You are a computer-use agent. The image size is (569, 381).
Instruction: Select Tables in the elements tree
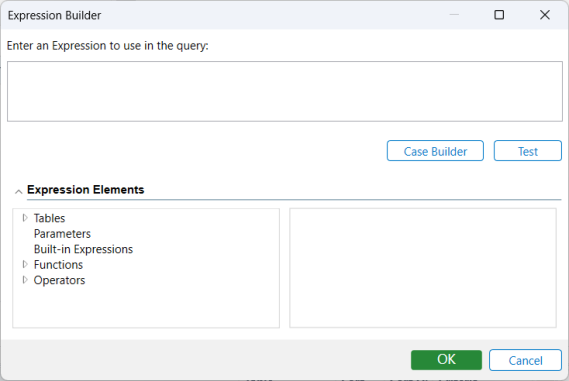[49, 218]
